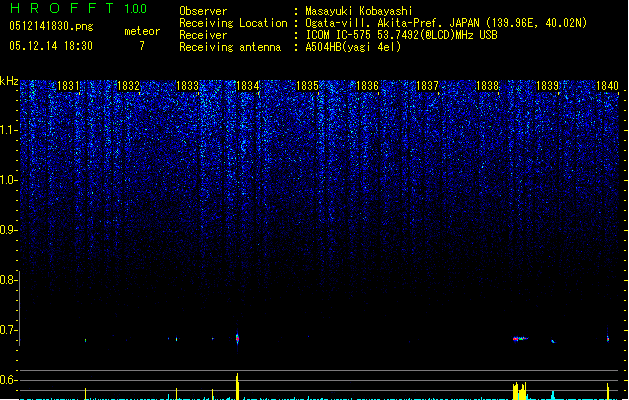Click the 1836 time marker

click(367, 86)
